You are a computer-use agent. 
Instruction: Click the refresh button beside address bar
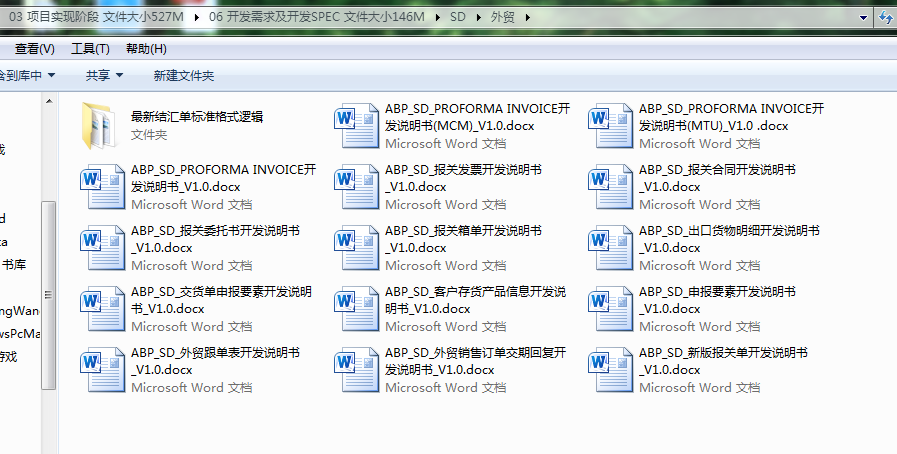(x=886, y=17)
